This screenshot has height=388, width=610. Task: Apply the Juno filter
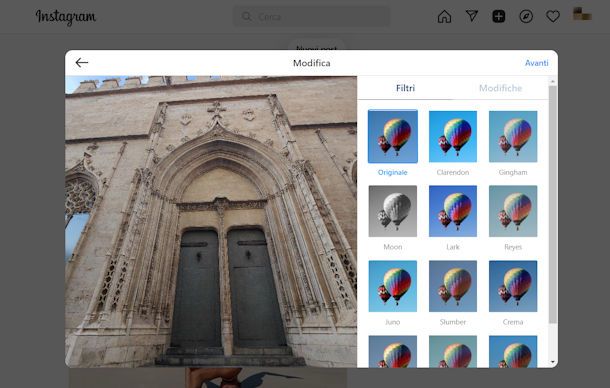[x=393, y=286]
